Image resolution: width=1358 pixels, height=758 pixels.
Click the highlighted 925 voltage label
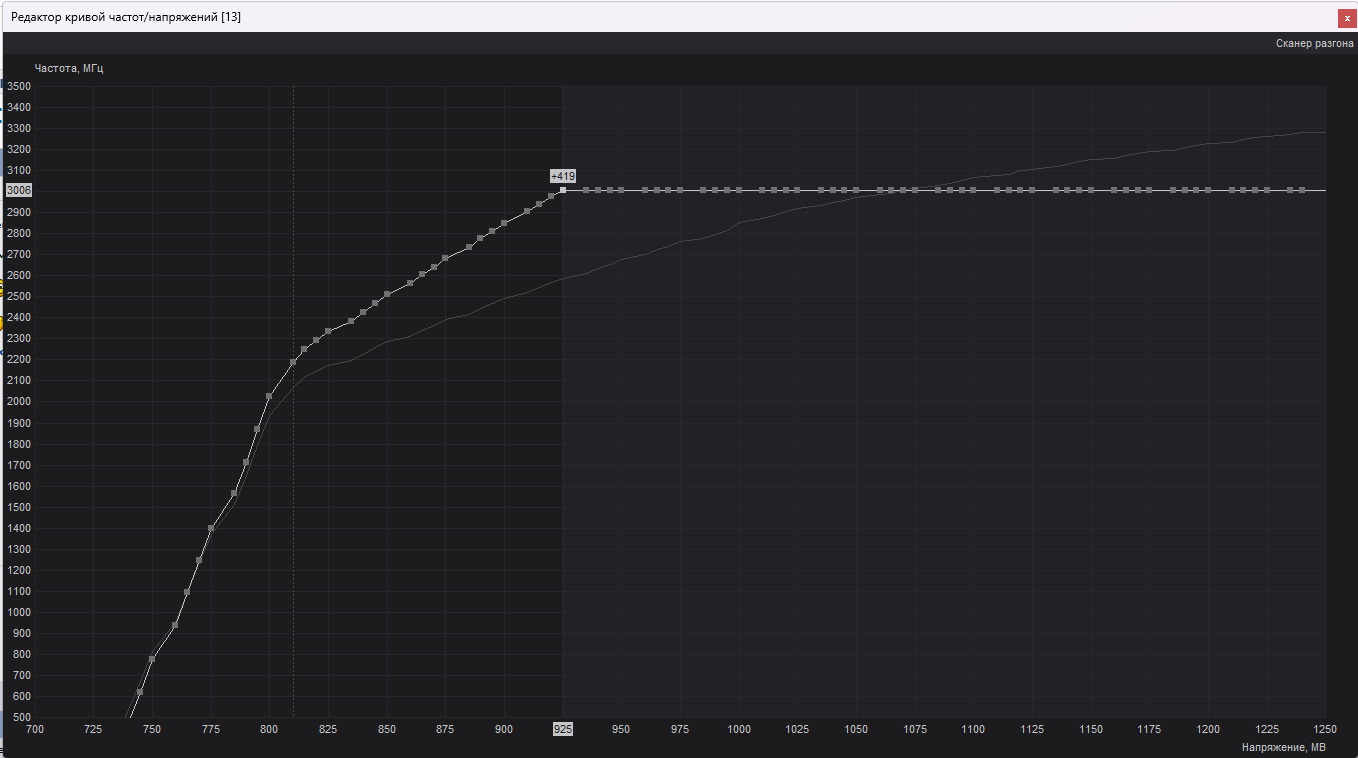click(x=562, y=729)
